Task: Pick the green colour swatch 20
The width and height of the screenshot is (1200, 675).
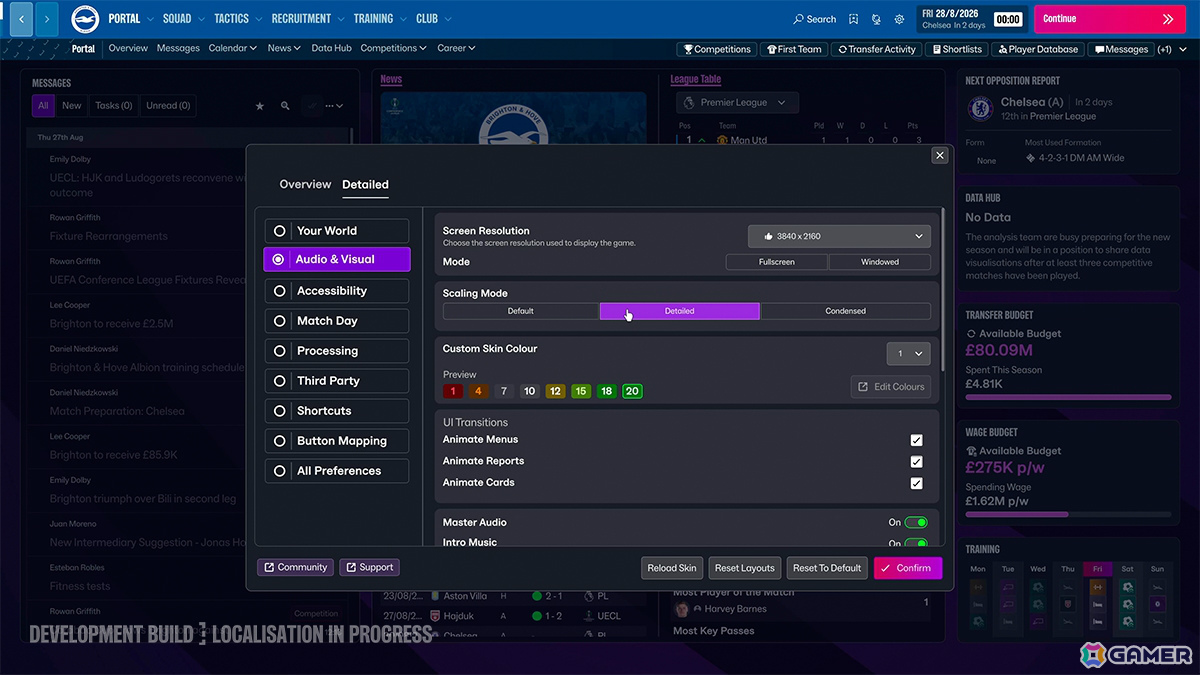Action: (632, 391)
